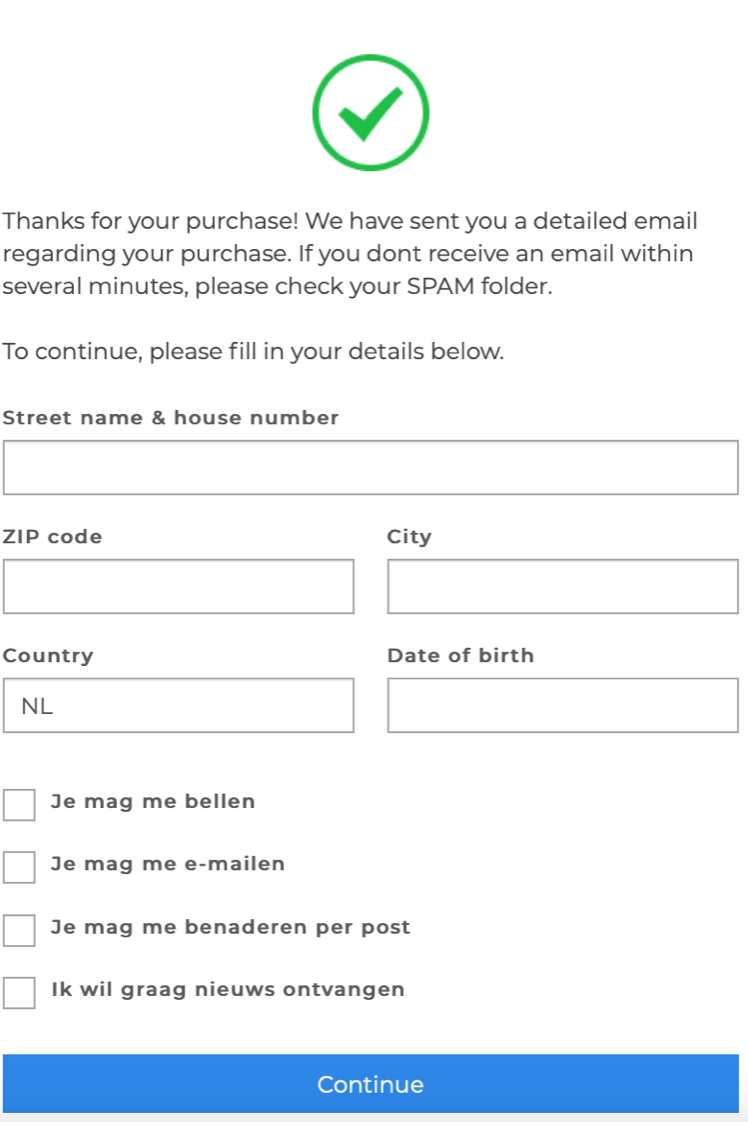Viewport: 748px width, 1122px height.
Task: Click the 'Country' label text
Action: click(x=48, y=656)
